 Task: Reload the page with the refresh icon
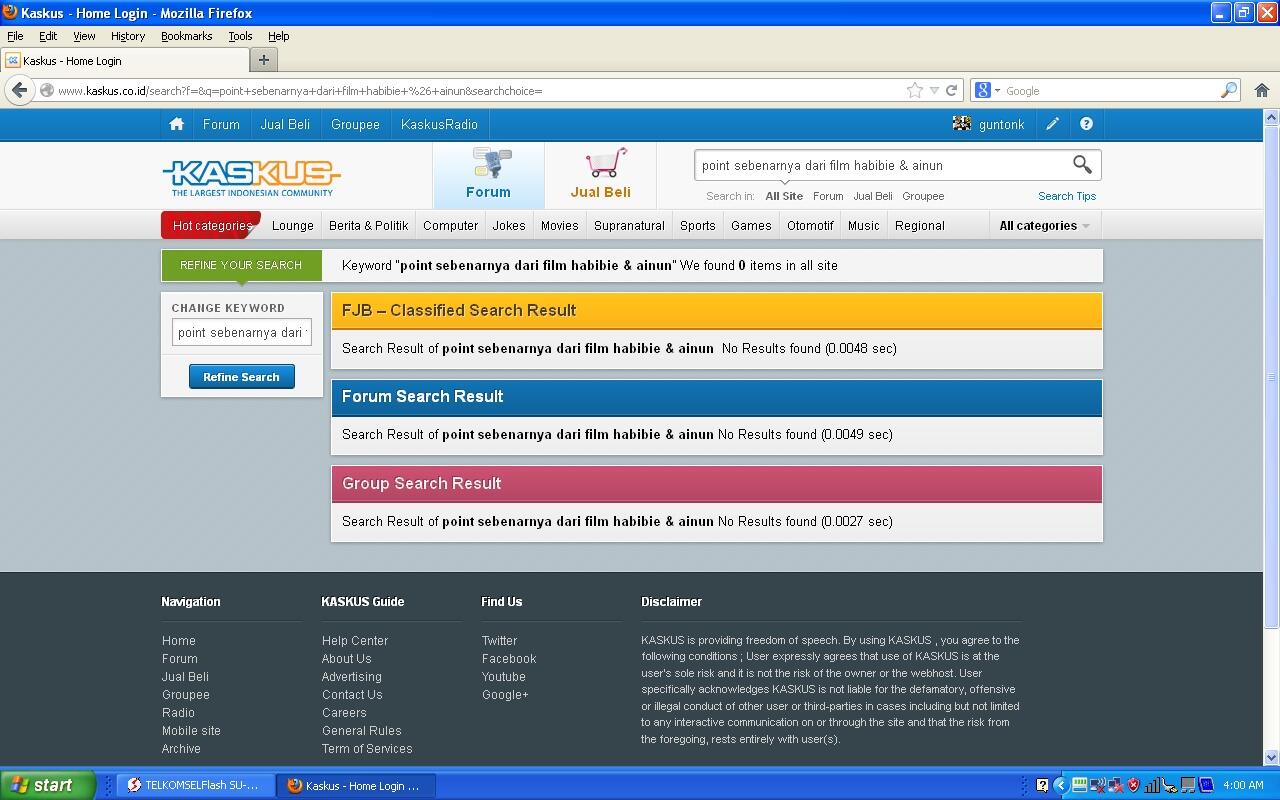pos(951,90)
